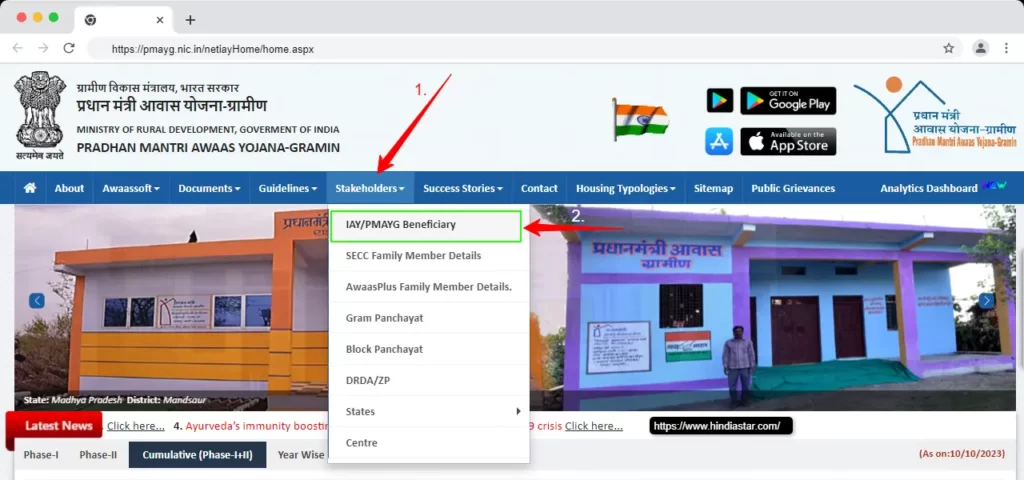Screen dimensions: 1024x480
Task: Open the Documents dropdown menu
Action: tap(209, 188)
